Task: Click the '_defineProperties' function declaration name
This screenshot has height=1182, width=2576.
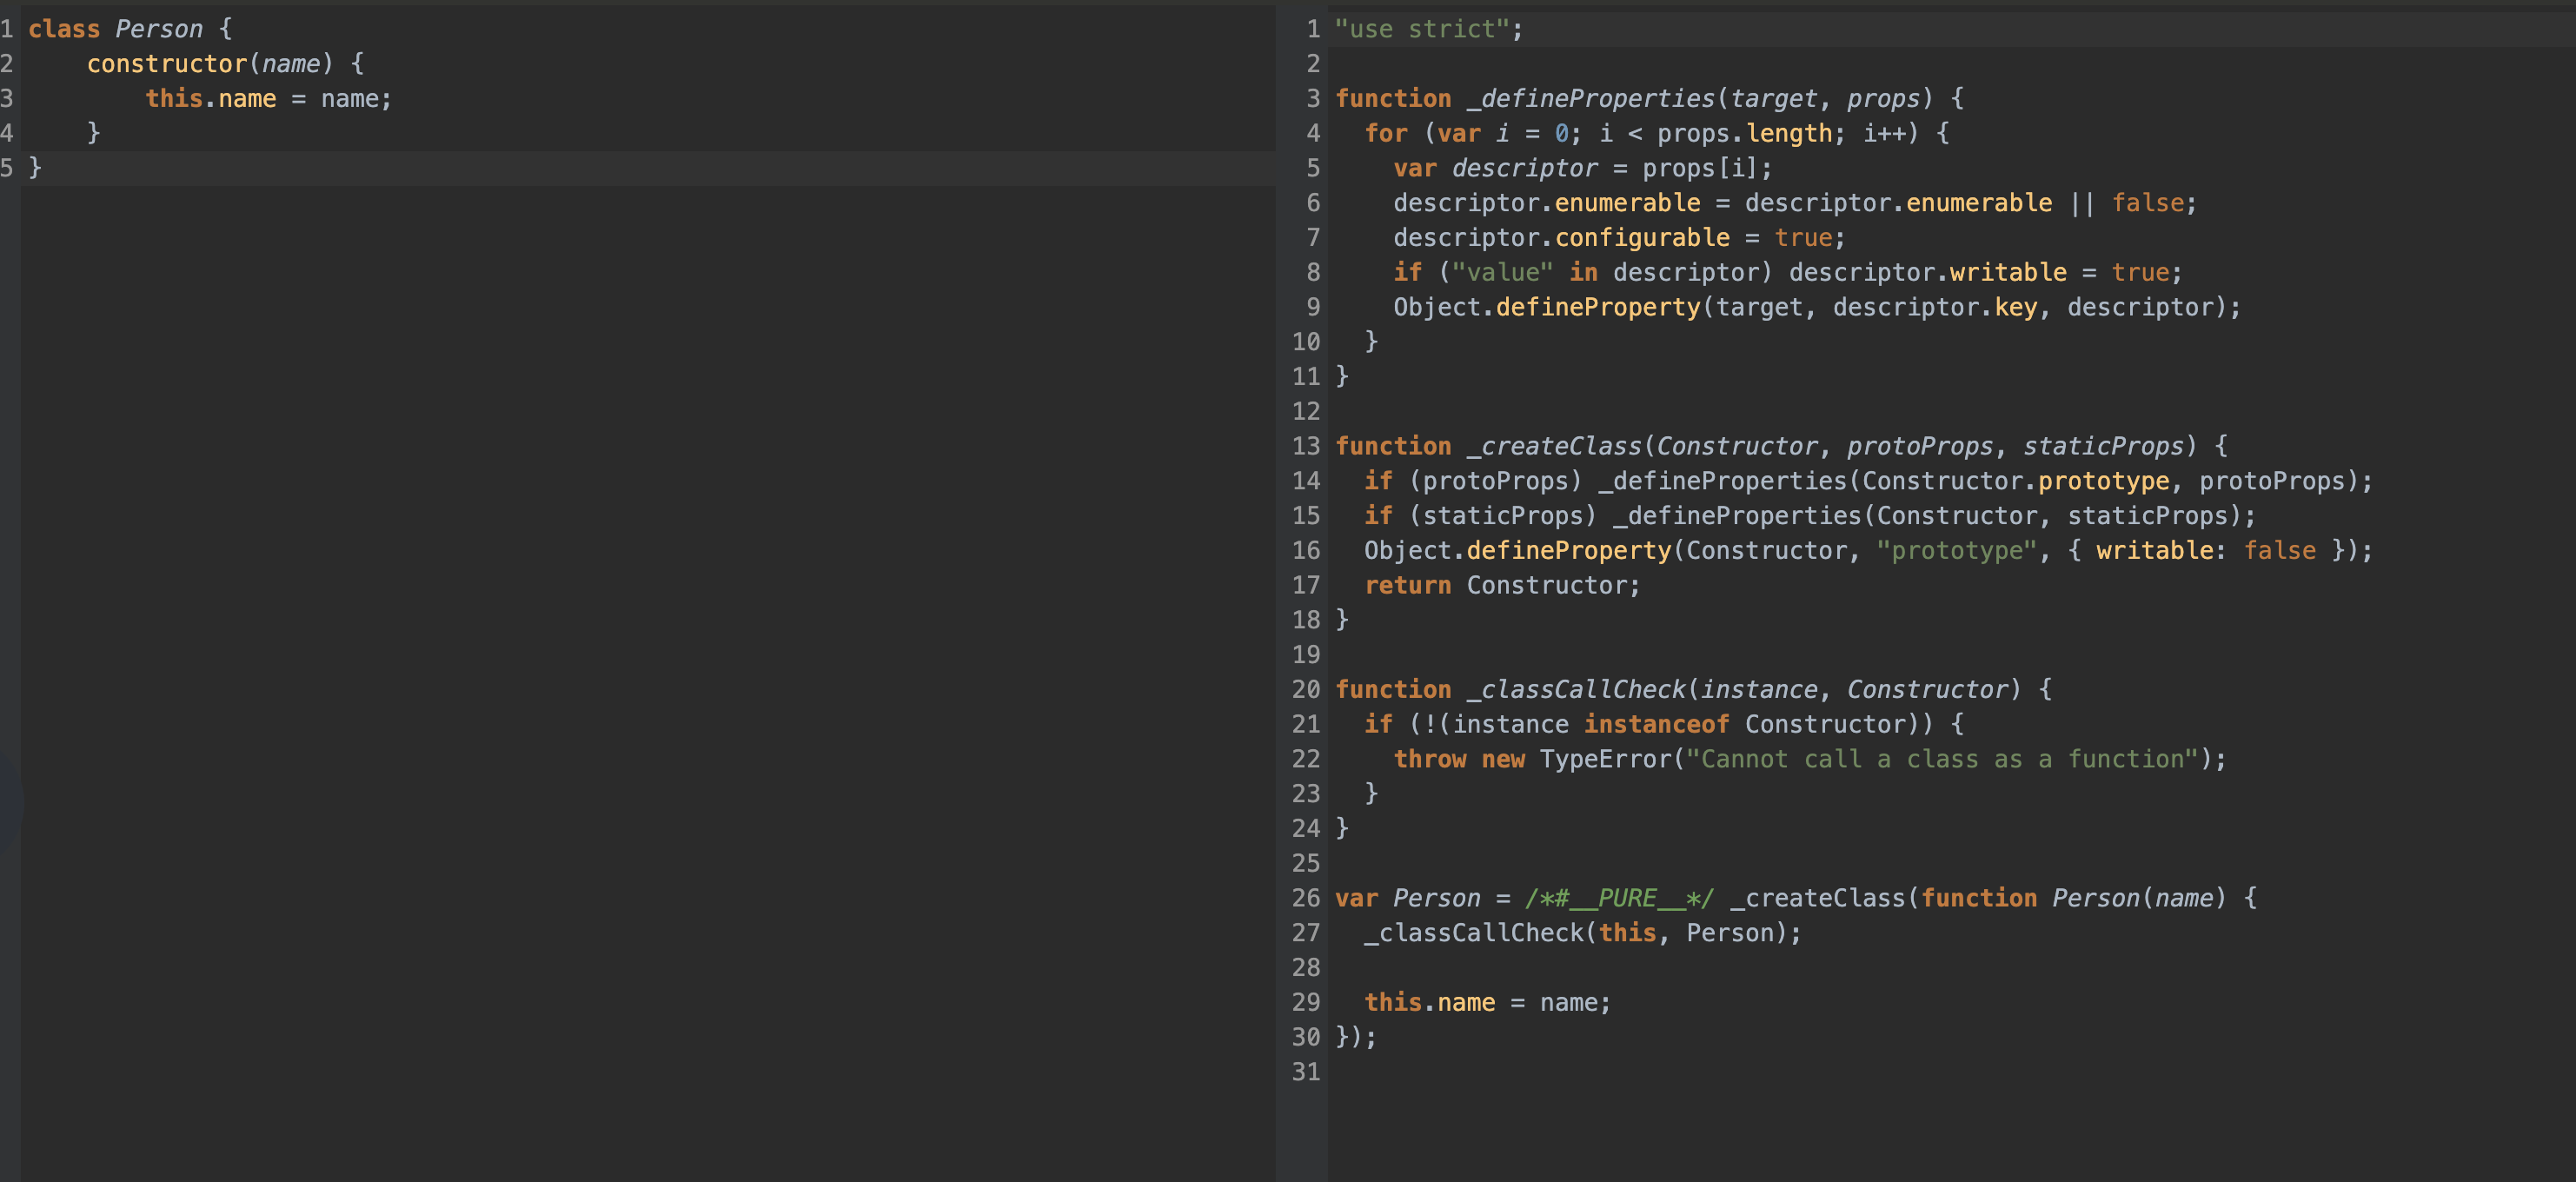Action: pos(1590,99)
